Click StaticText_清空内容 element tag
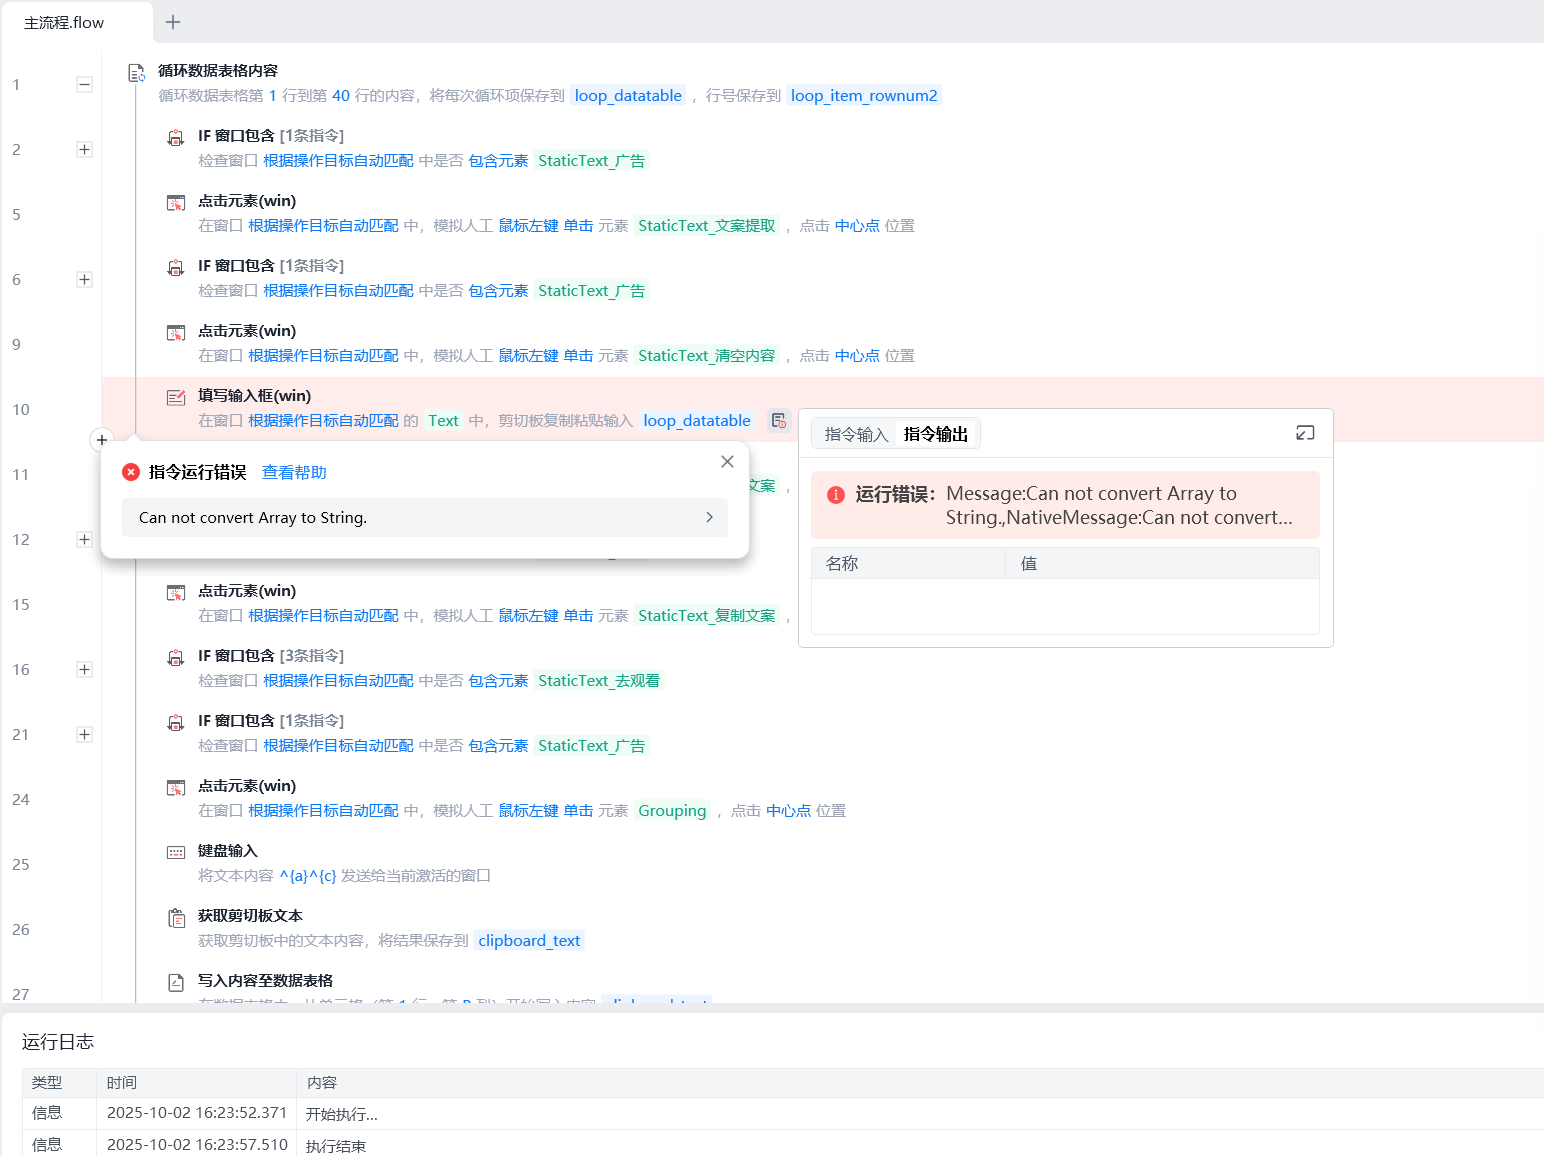 707,356
